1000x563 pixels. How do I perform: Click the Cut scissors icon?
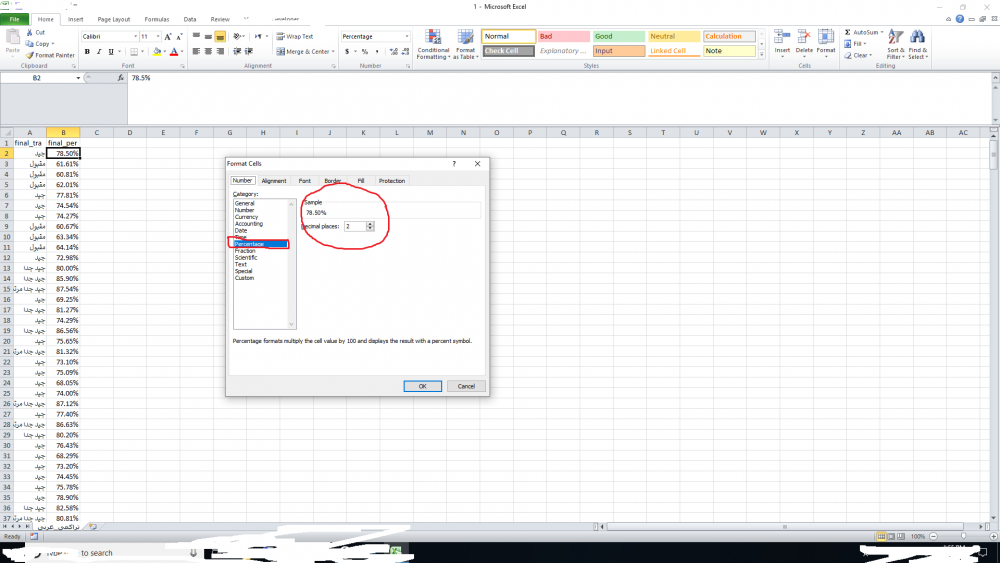(x=29, y=32)
